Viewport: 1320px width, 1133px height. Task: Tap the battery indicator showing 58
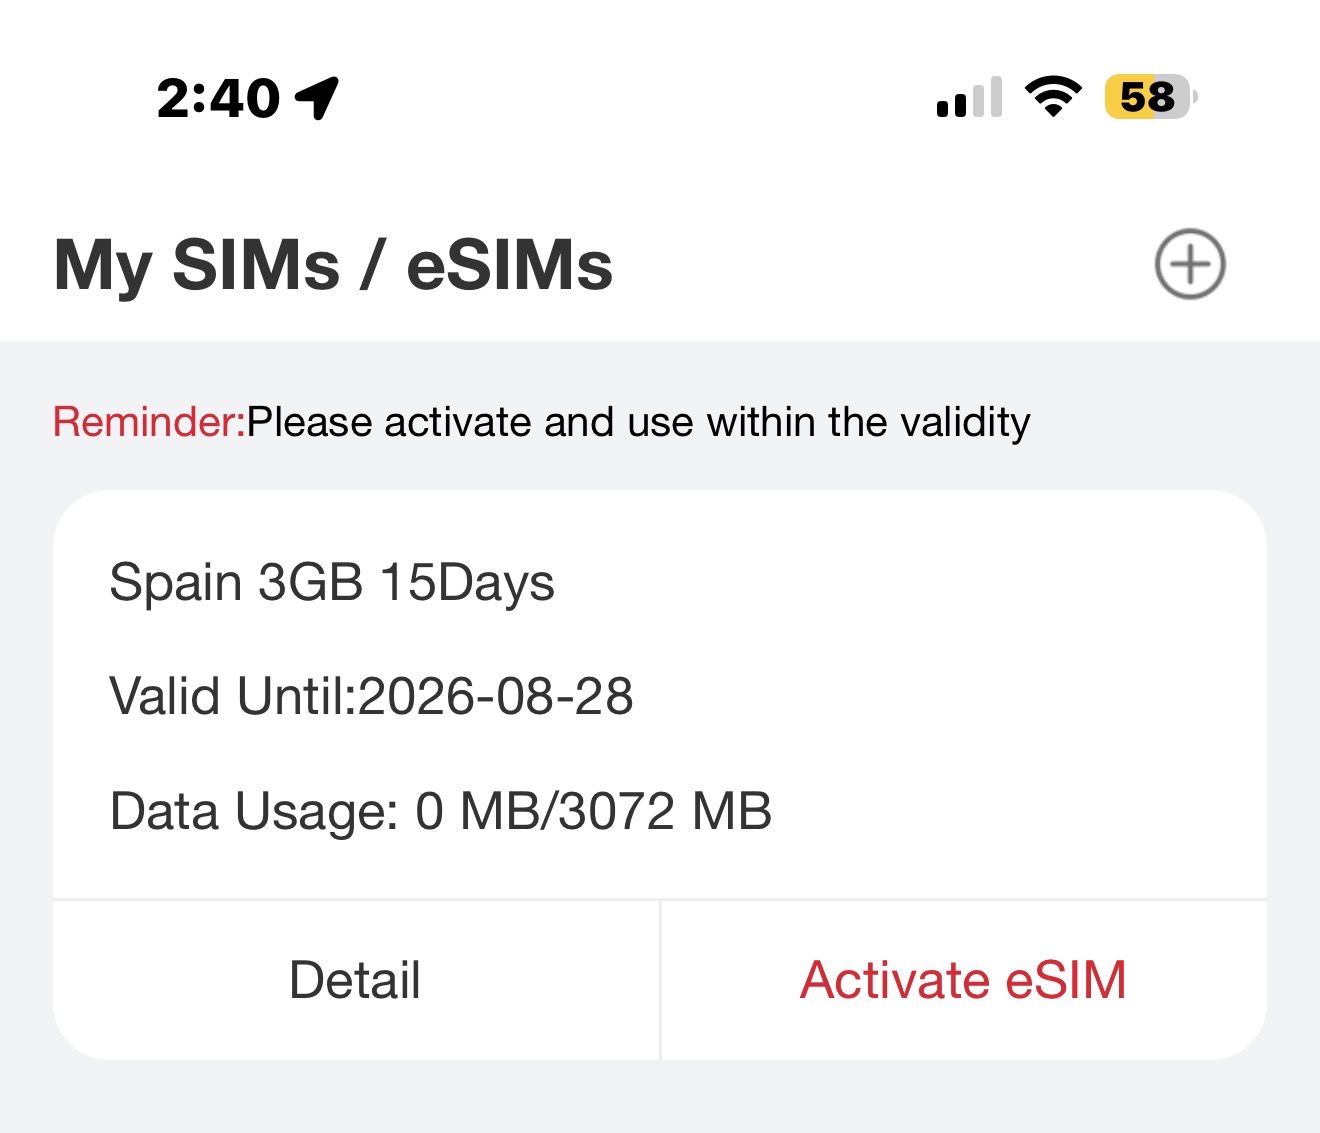point(1150,97)
